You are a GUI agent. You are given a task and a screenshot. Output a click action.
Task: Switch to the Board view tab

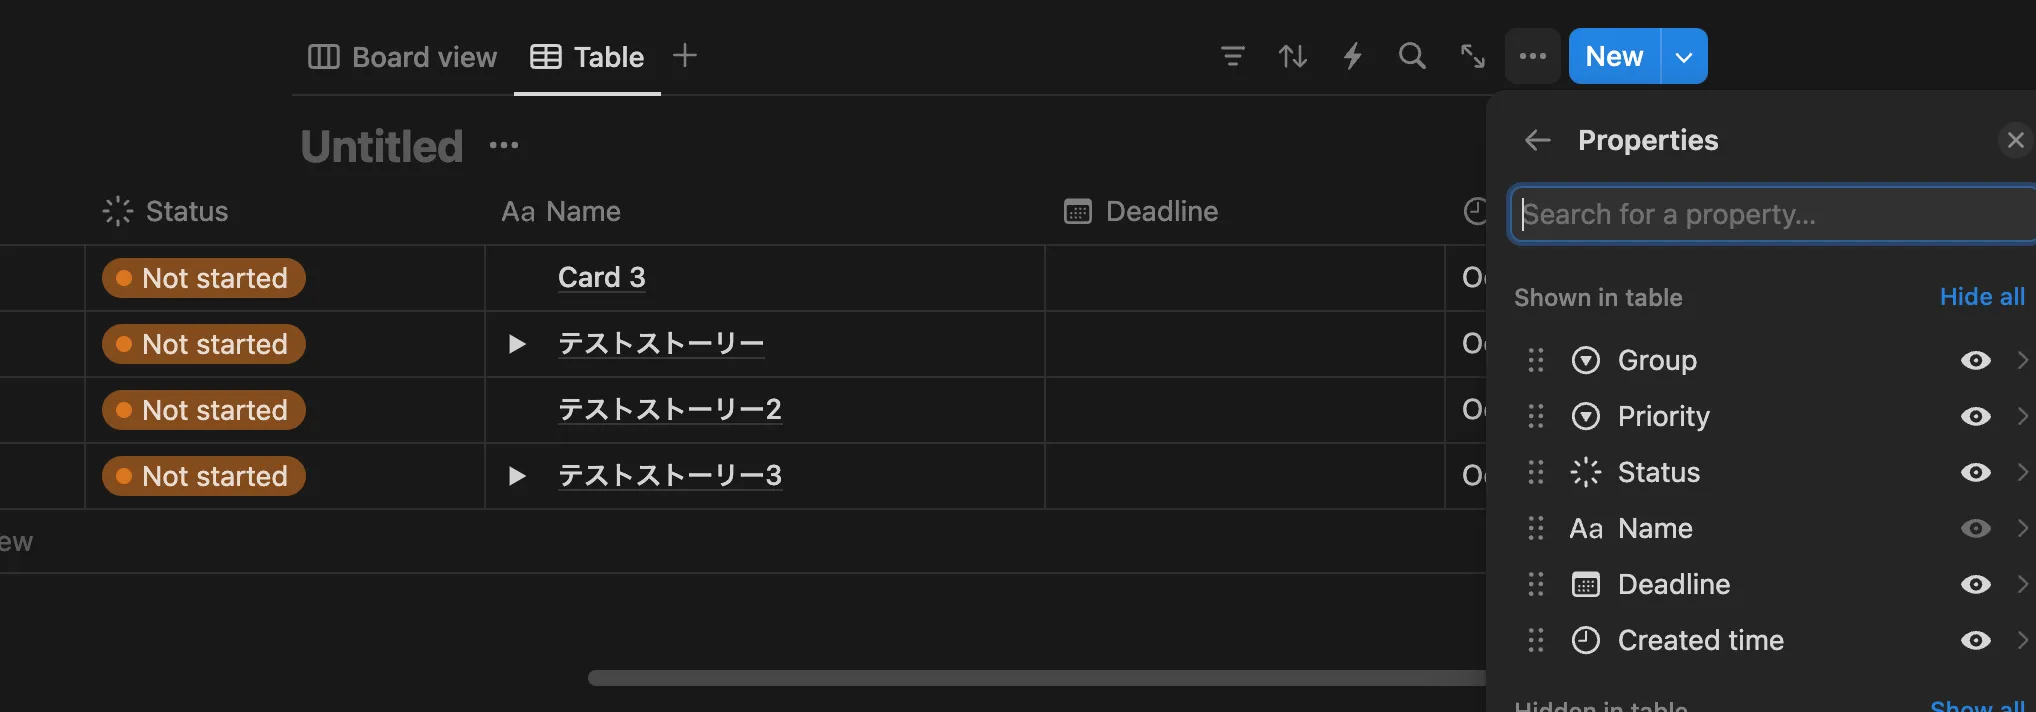(x=402, y=57)
